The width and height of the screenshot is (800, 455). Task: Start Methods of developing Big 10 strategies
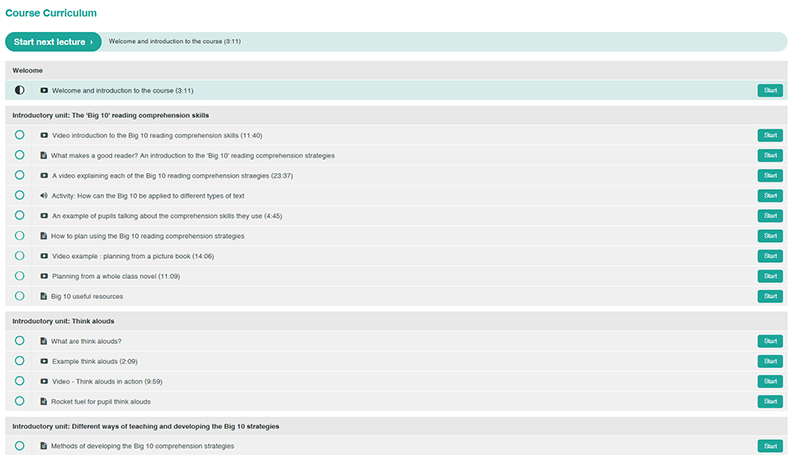pos(770,446)
